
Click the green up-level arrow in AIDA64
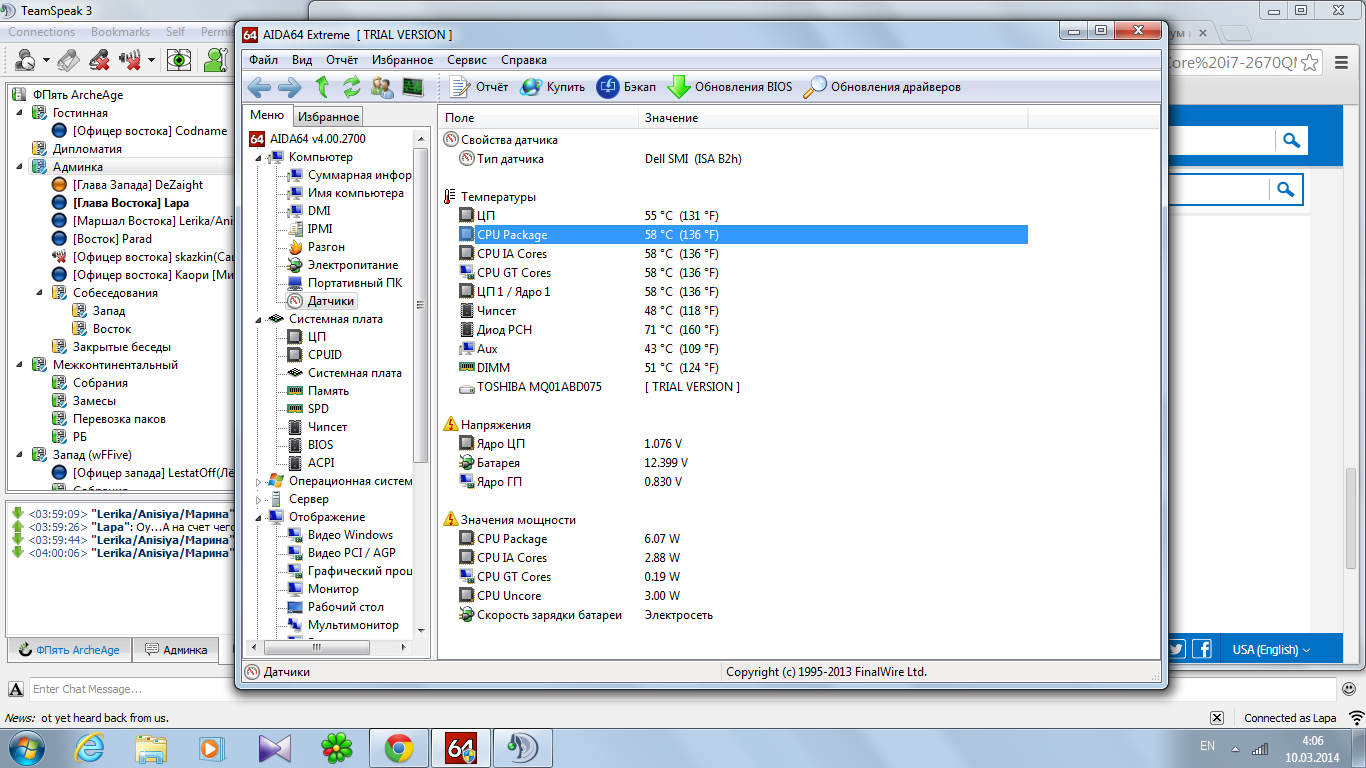click(322, 87)
